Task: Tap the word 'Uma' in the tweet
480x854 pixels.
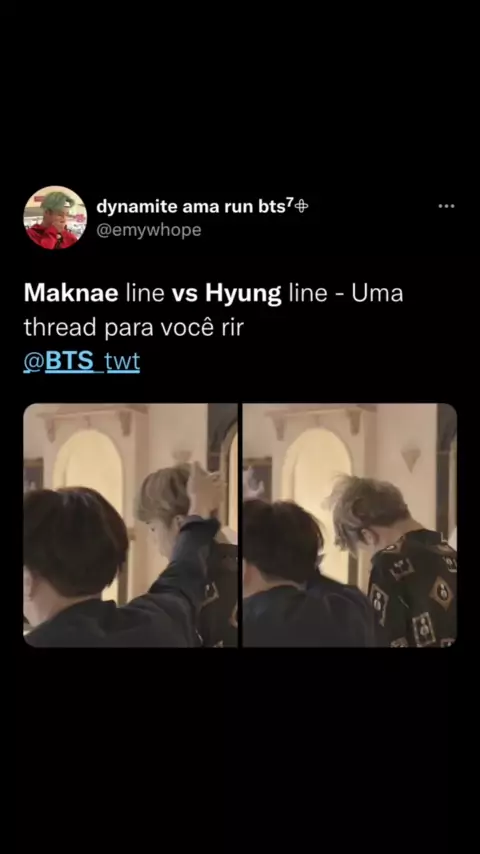Action: (377, 294)
